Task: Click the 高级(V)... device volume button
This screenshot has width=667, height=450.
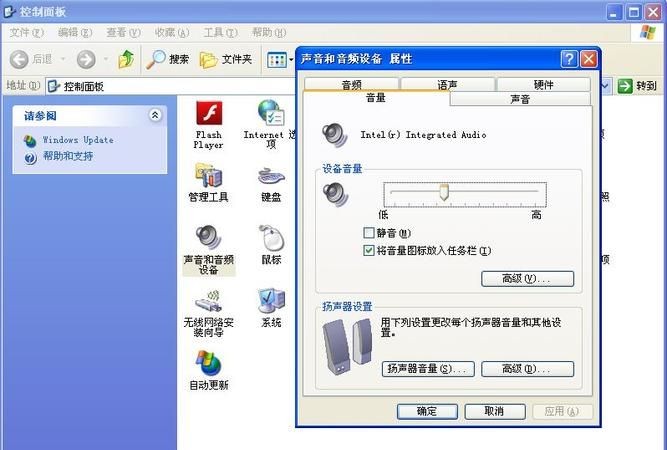Action: tap(527, 279)
